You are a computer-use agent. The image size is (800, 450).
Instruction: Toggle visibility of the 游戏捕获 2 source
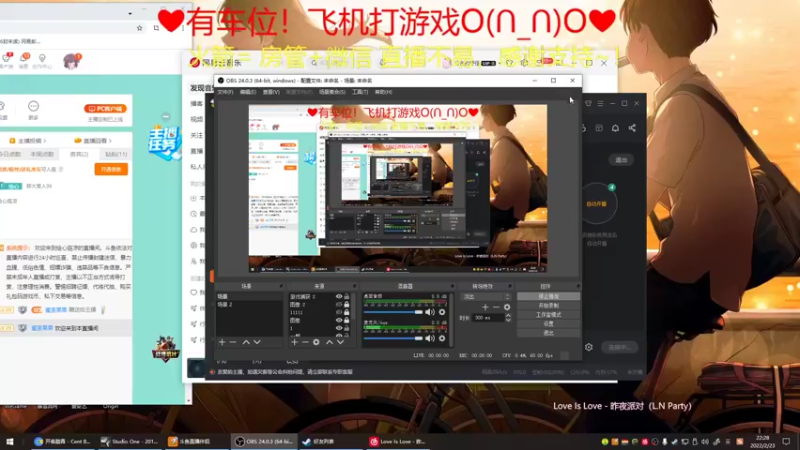[339, 296]
